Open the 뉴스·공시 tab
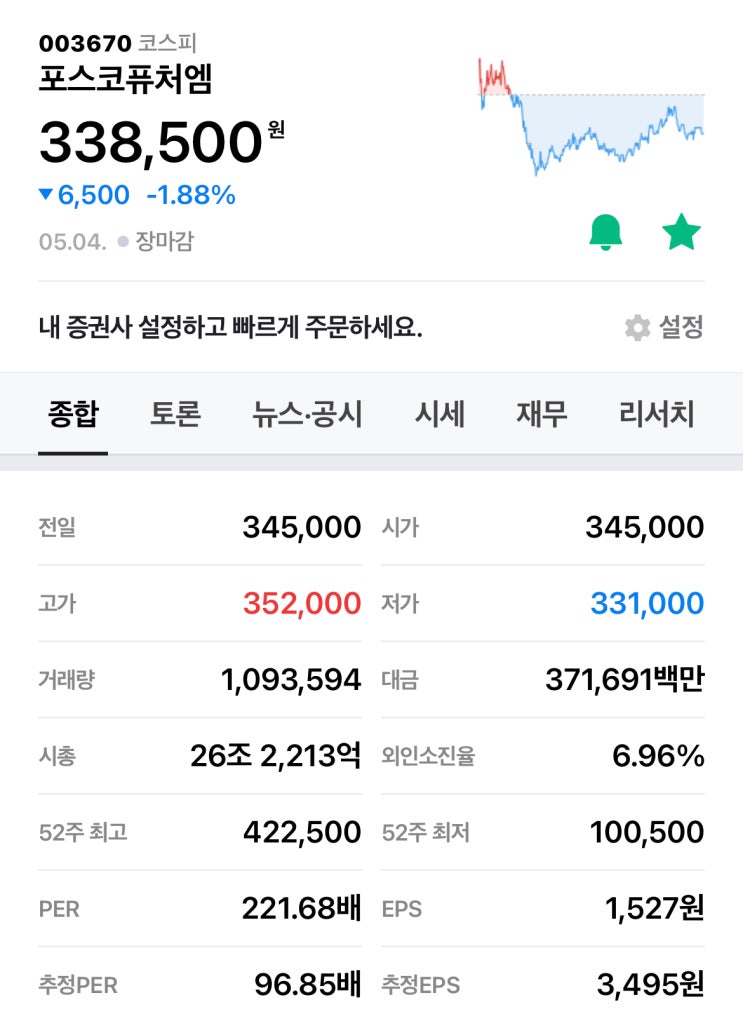This screenshot has width=743, height=1014. (307, 414)
